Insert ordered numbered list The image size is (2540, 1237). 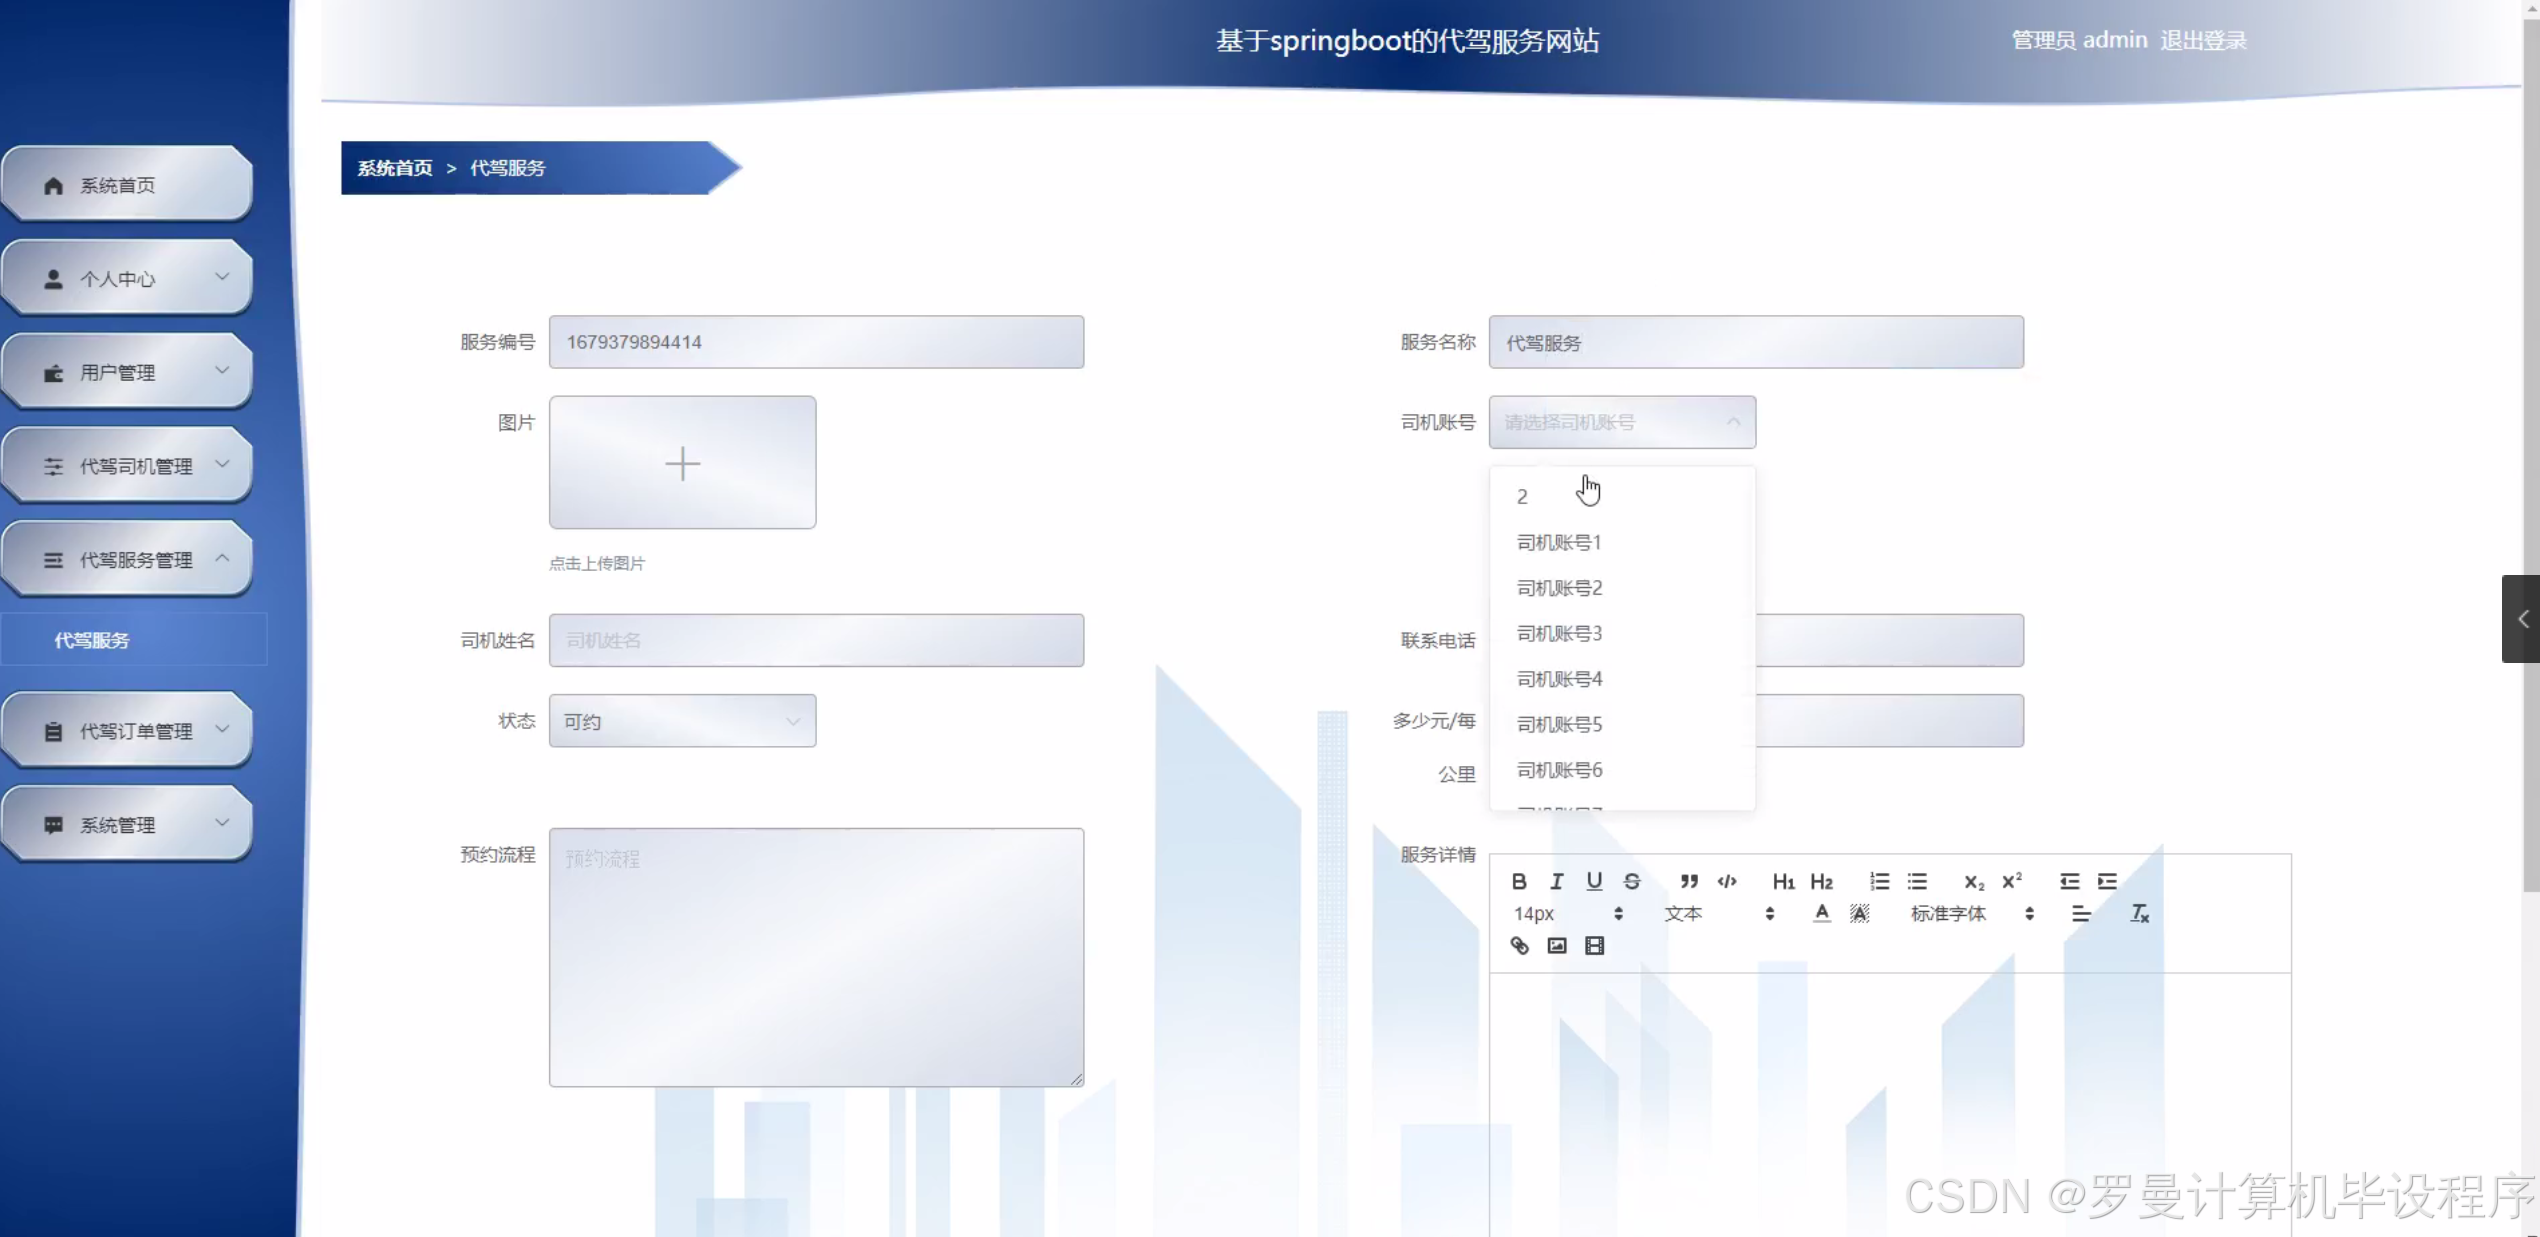(1879, 881)
